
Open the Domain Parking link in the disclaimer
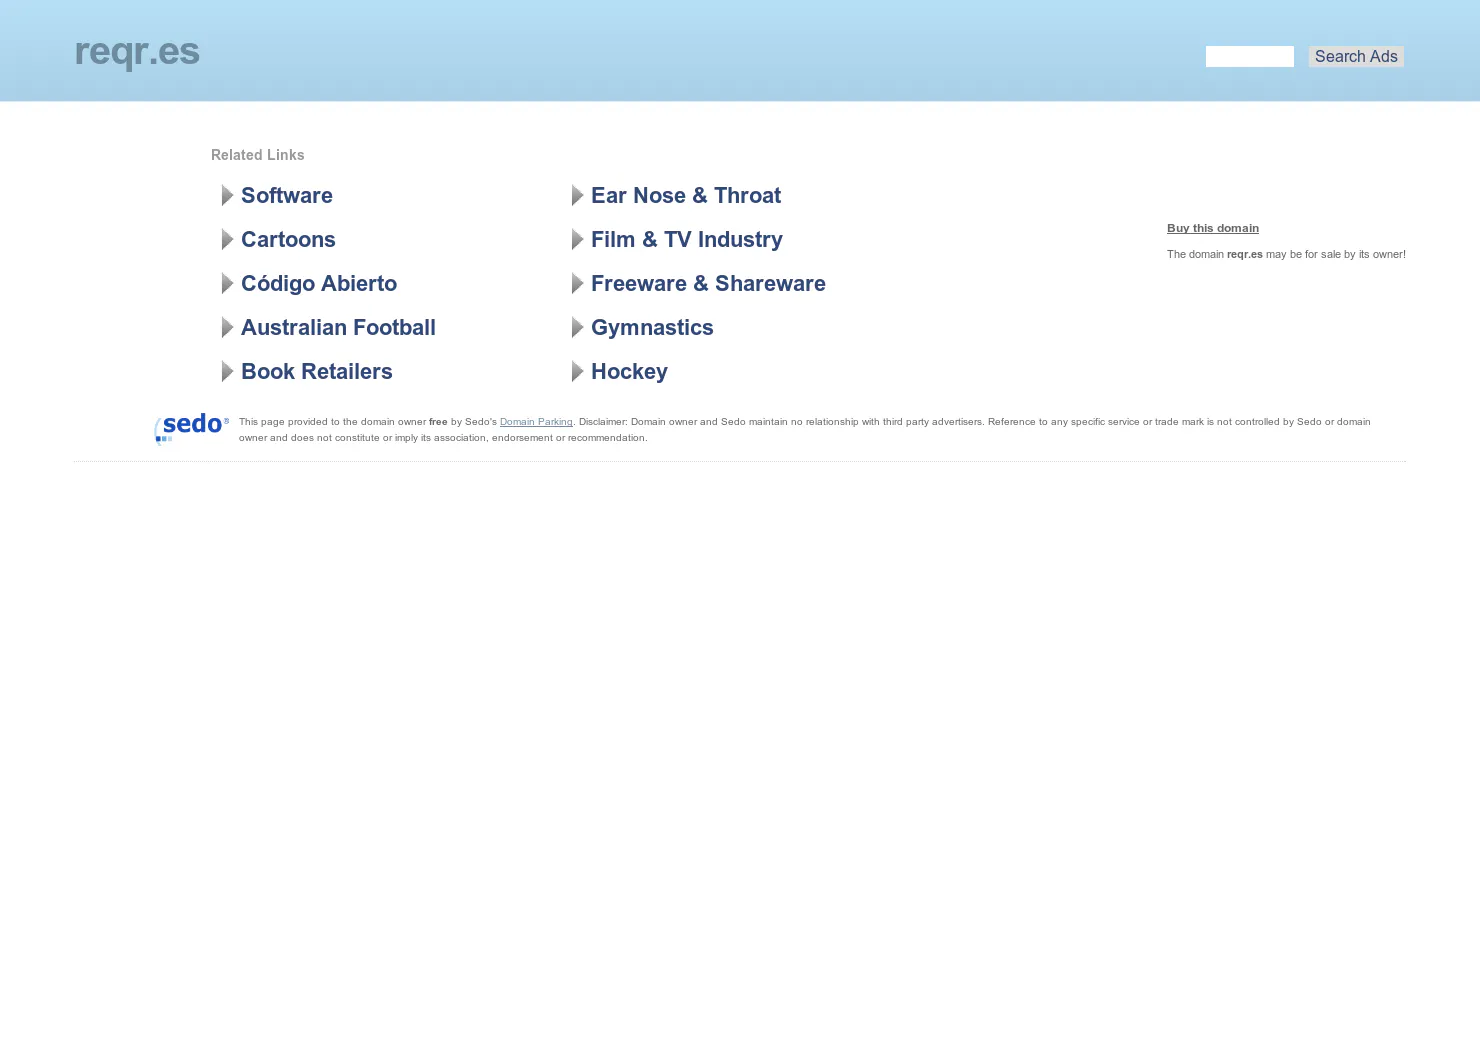coord(536,422)
